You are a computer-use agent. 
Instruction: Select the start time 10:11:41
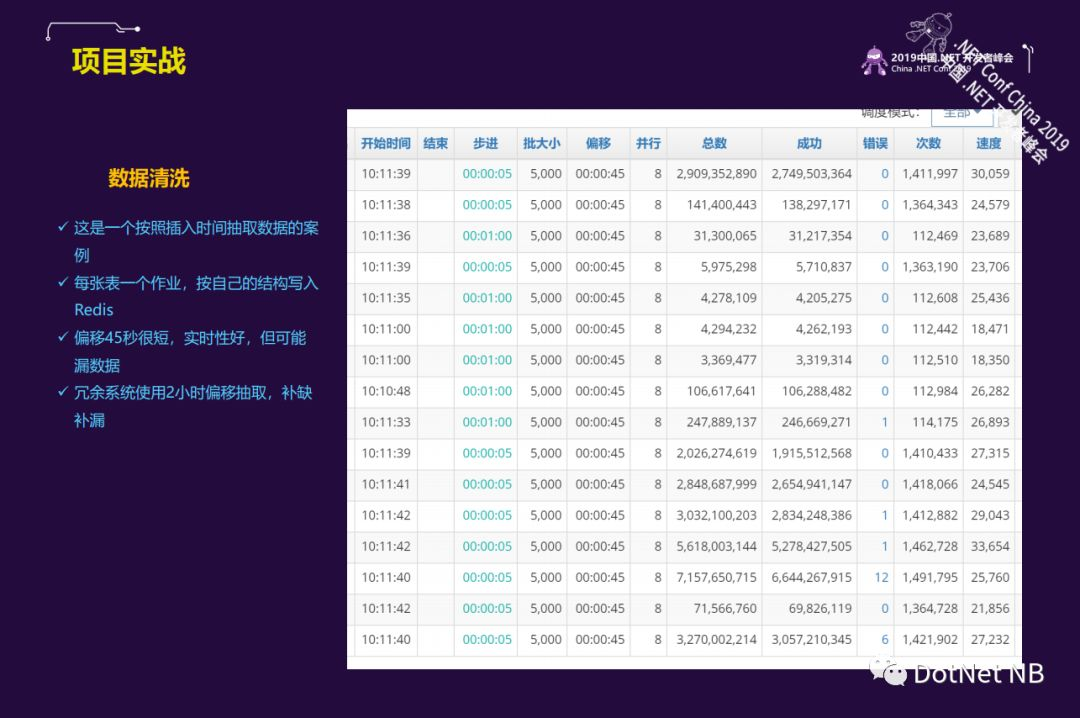click(x=386, y=484)
